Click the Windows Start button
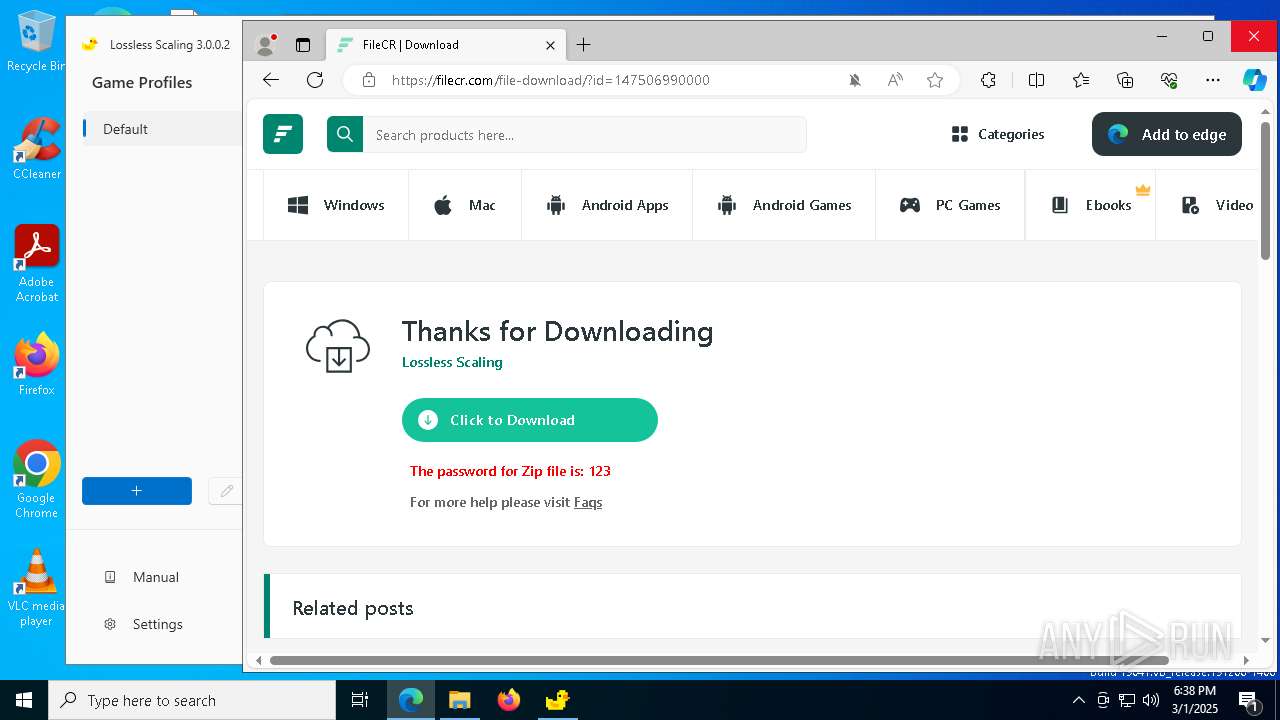Image resolution: width=1280 pixels, height=720 pixels. pos(24,700)
